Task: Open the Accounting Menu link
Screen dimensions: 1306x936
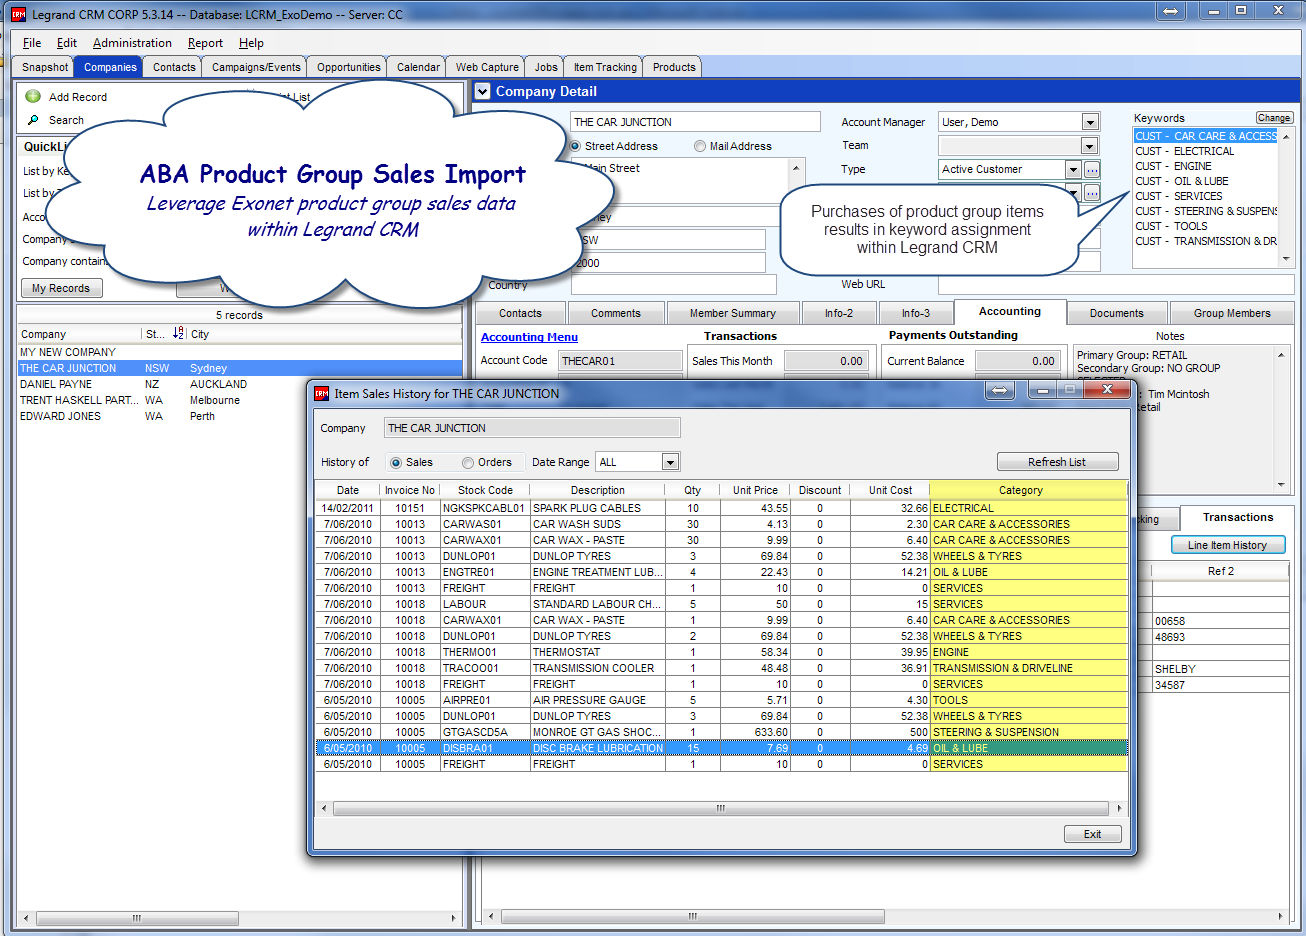Action: pyautogui.click(x=529, y=337)
